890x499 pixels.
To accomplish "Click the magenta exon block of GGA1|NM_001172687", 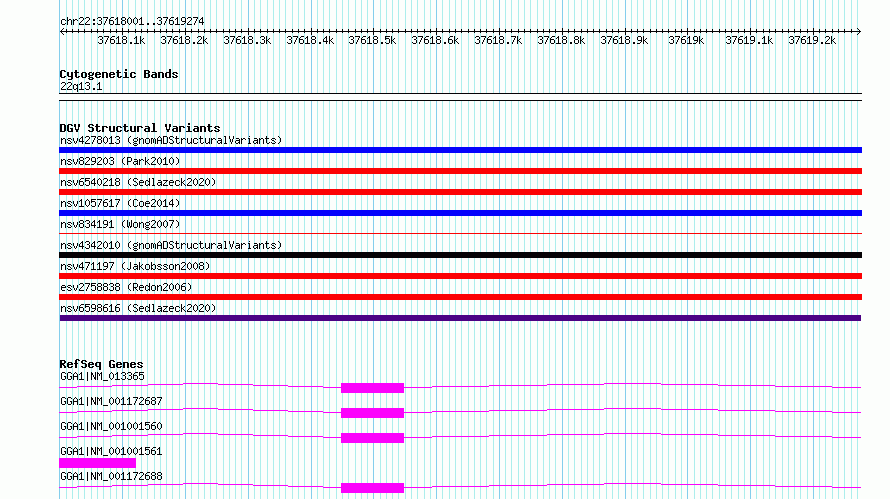I will tap(372, 413).
